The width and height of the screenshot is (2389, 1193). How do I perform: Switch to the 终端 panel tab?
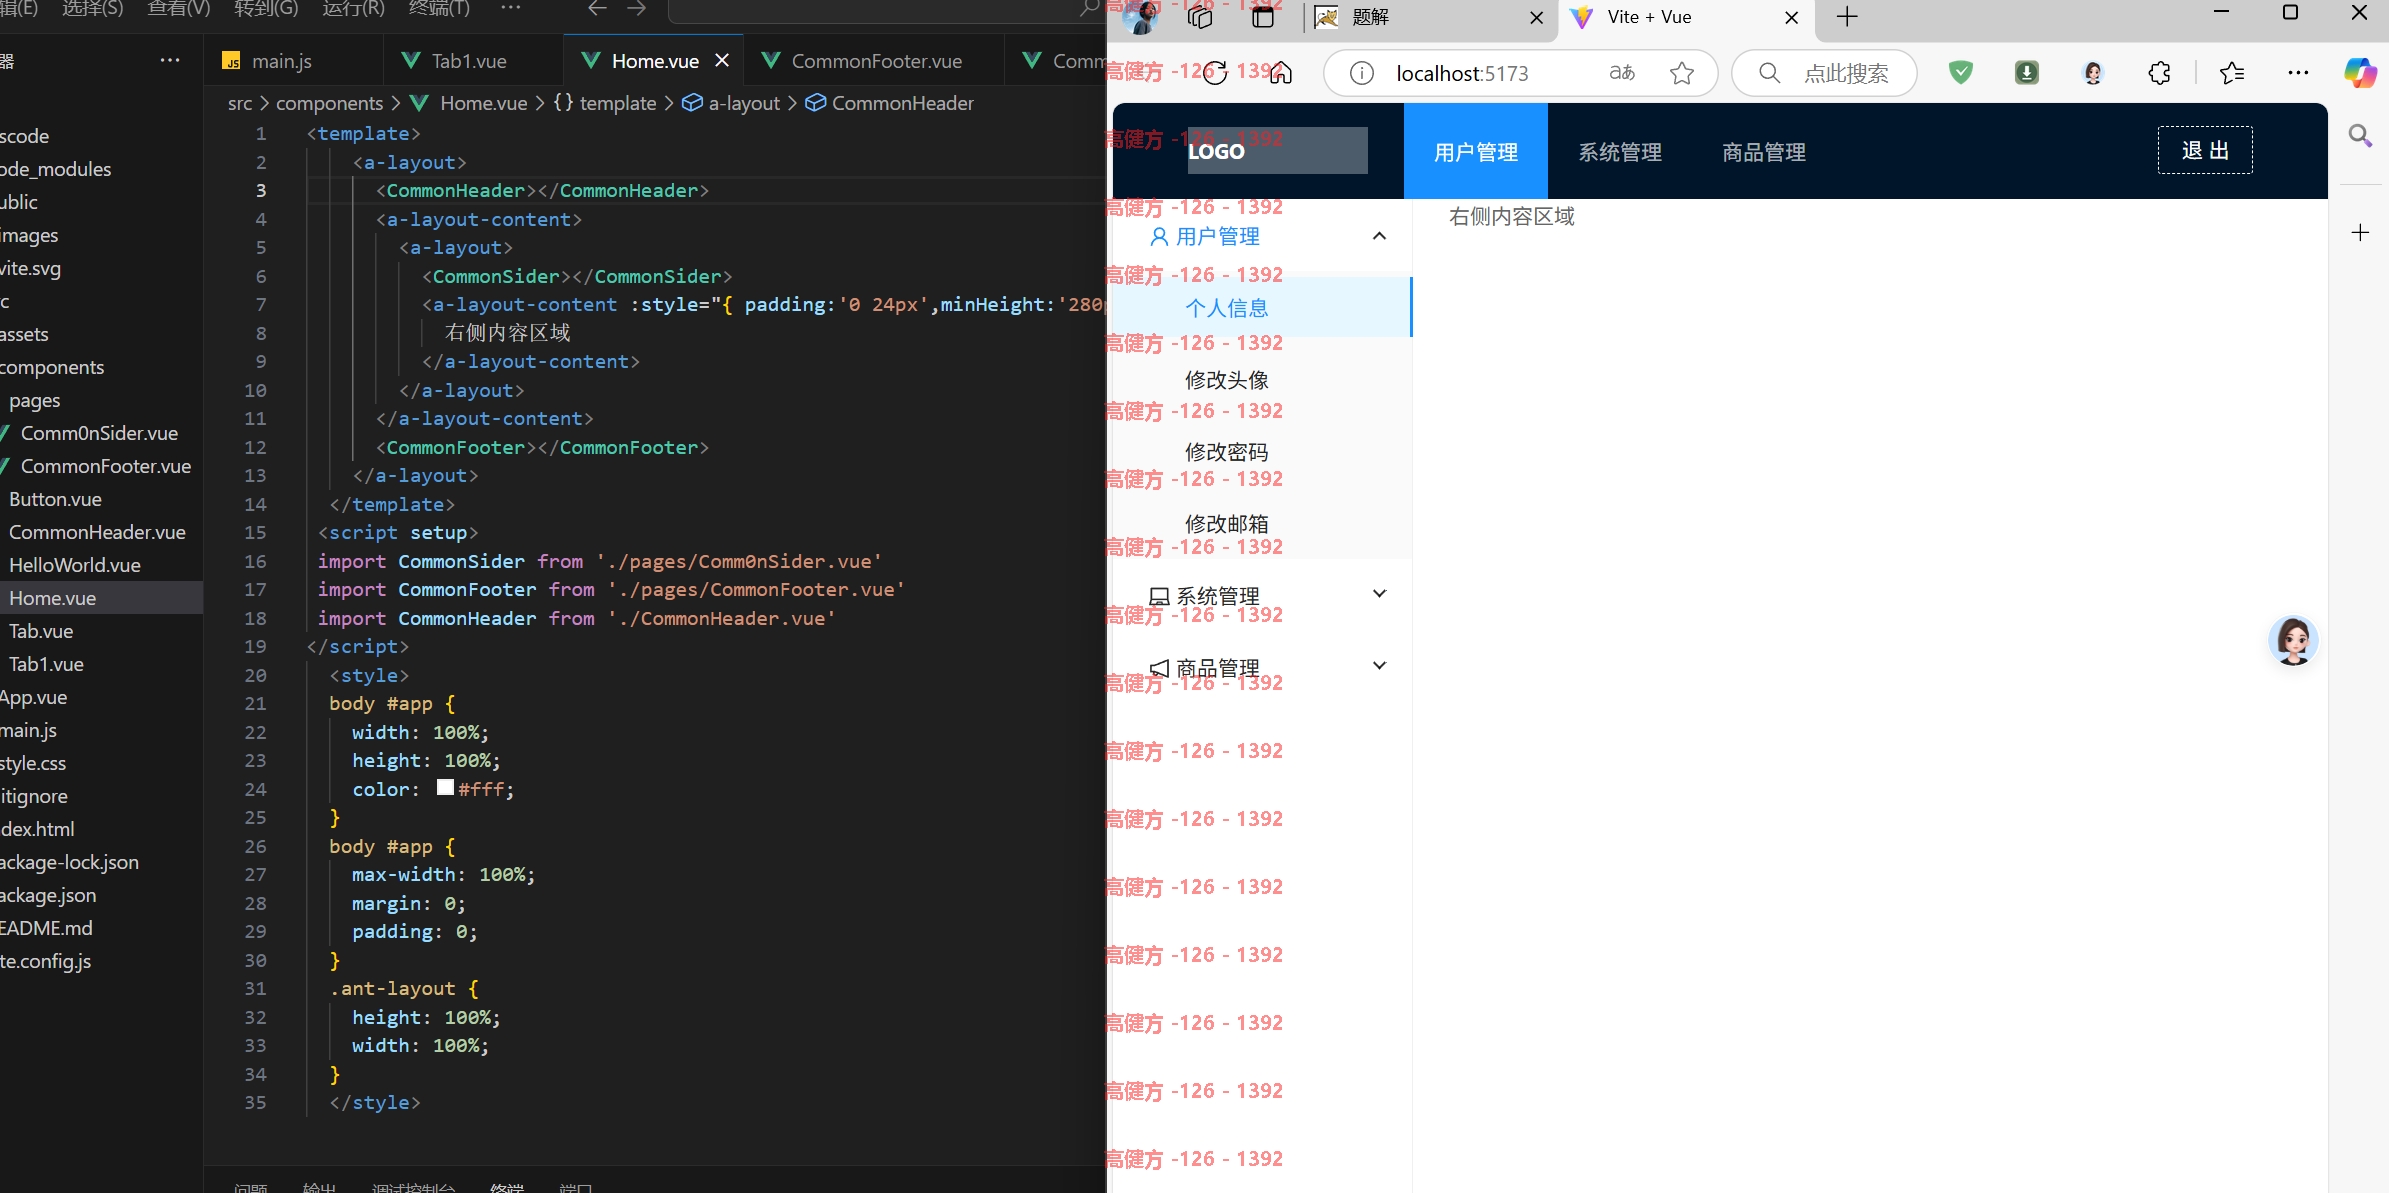point(507,1186)
